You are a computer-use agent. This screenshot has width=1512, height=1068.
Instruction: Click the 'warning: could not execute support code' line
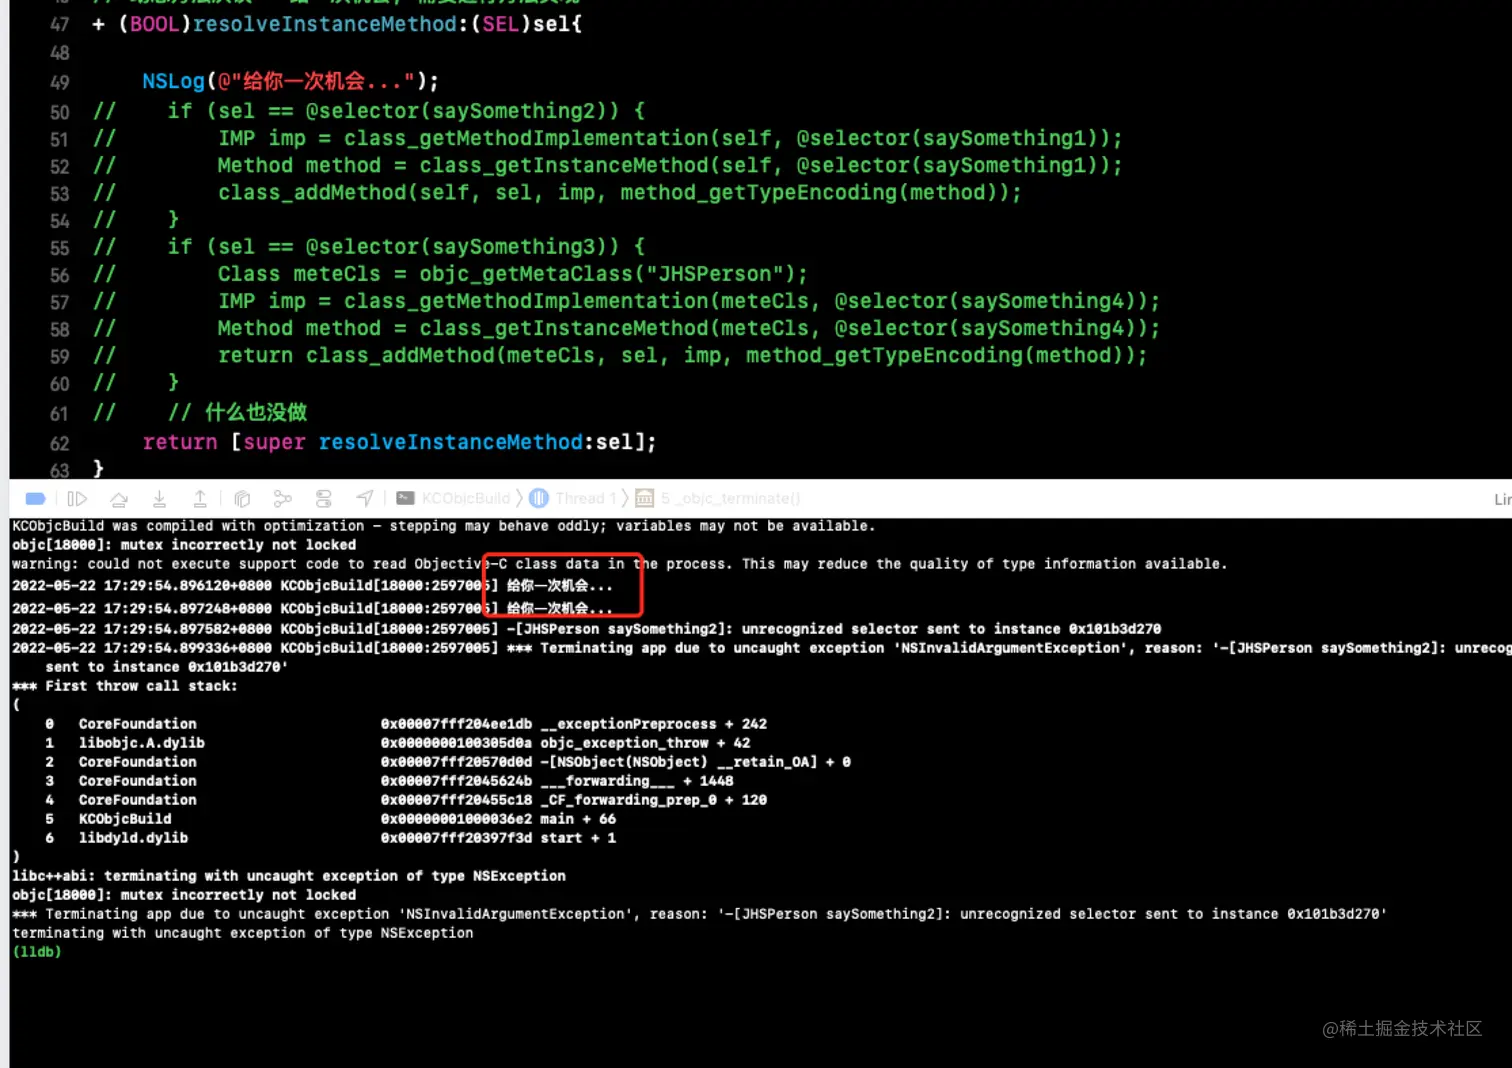click(619, 564)
